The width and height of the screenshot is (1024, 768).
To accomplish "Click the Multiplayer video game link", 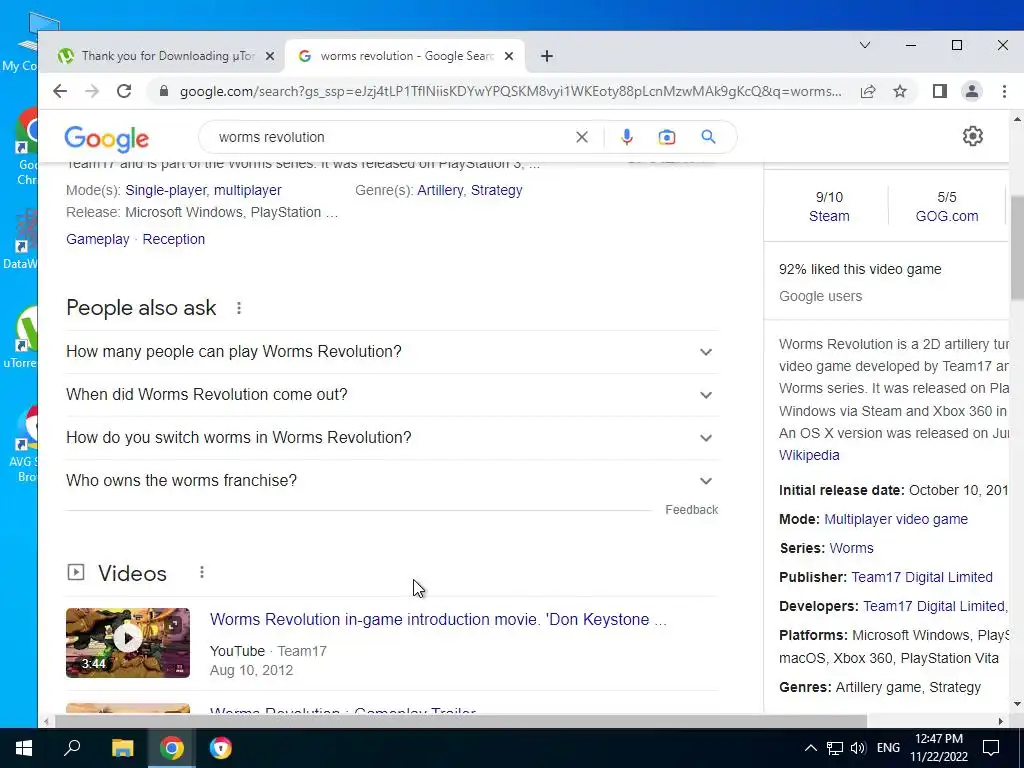I will tap(896, 519).
